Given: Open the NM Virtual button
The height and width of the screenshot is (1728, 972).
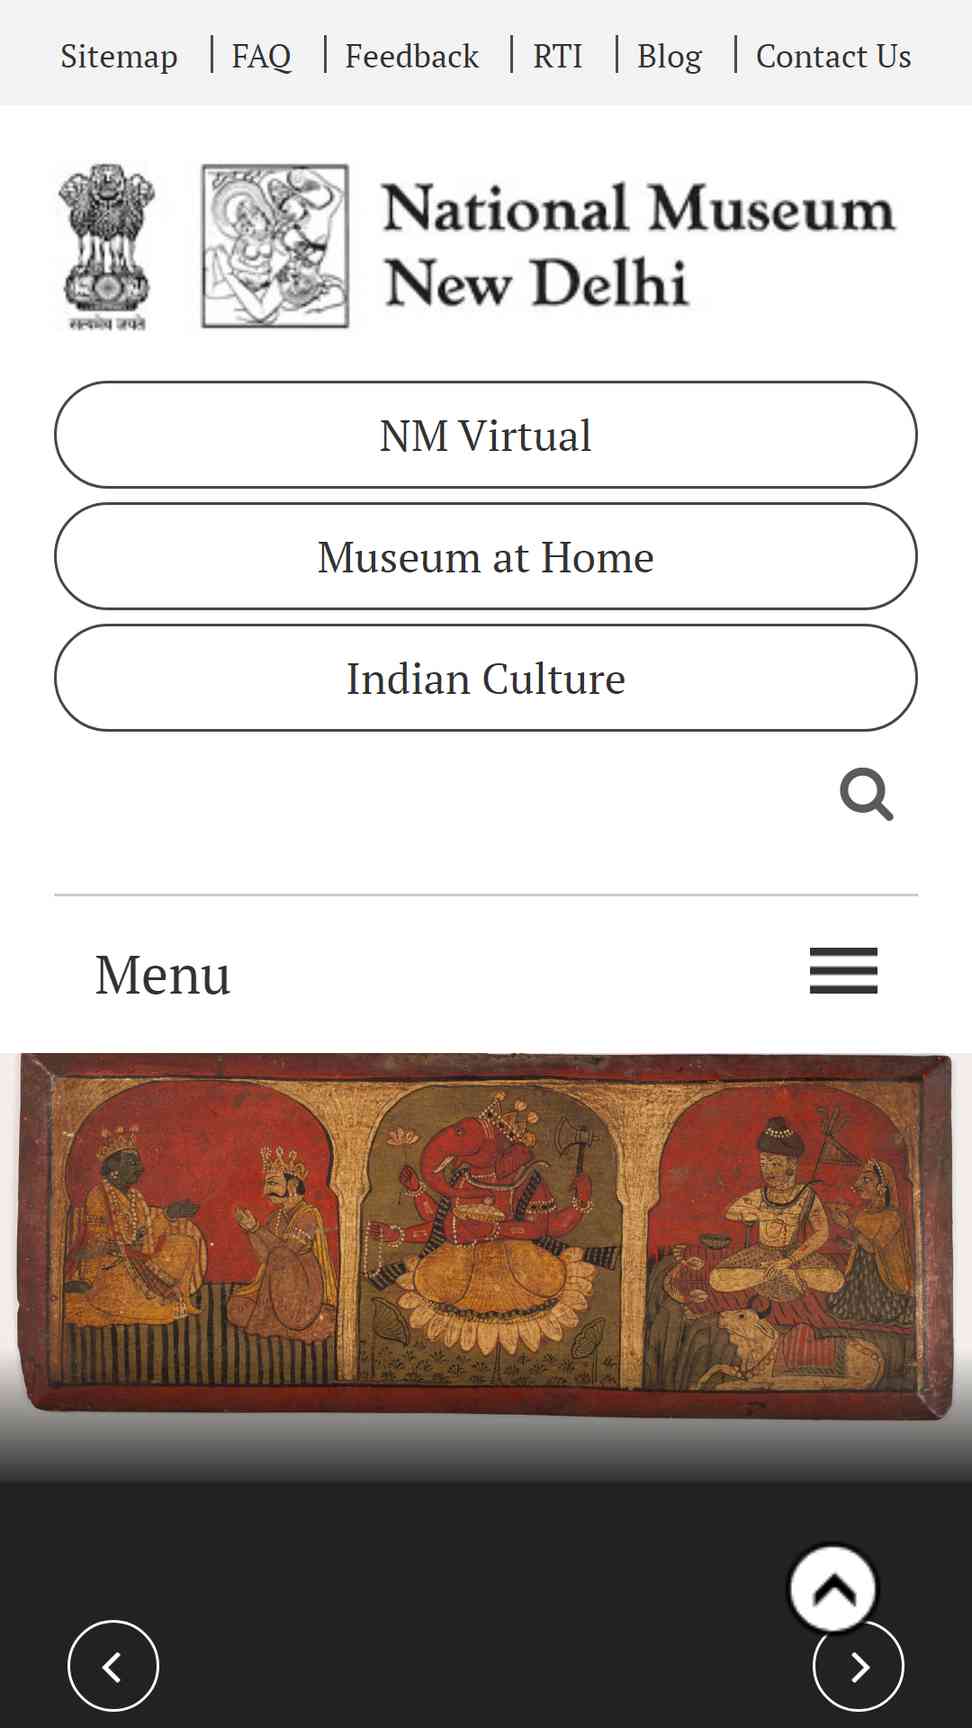Looking at the screenshot, I should coord(486,435).
